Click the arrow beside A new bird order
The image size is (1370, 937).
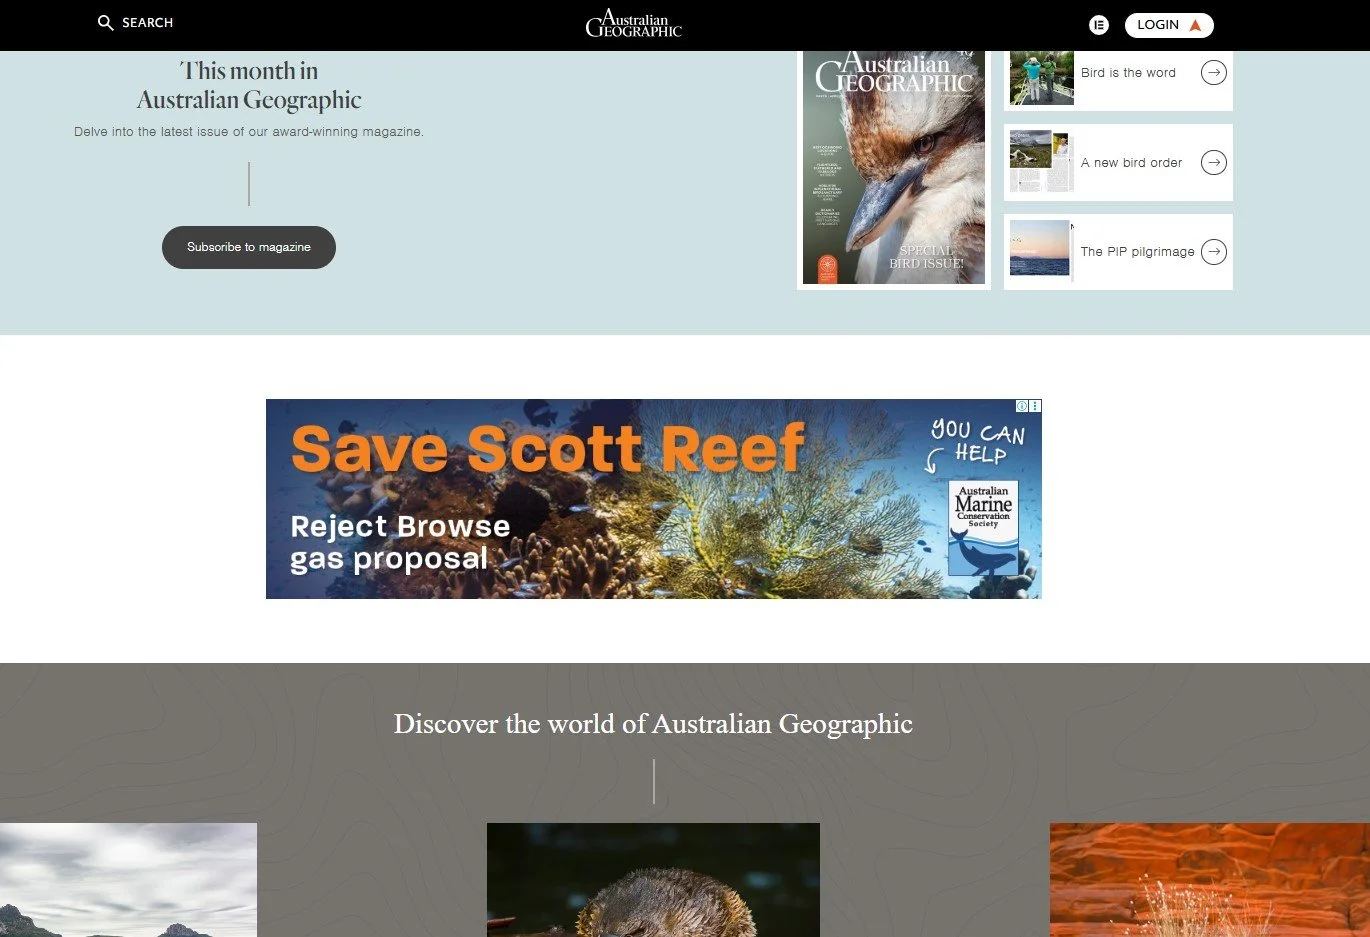[x=1214, y=162]
